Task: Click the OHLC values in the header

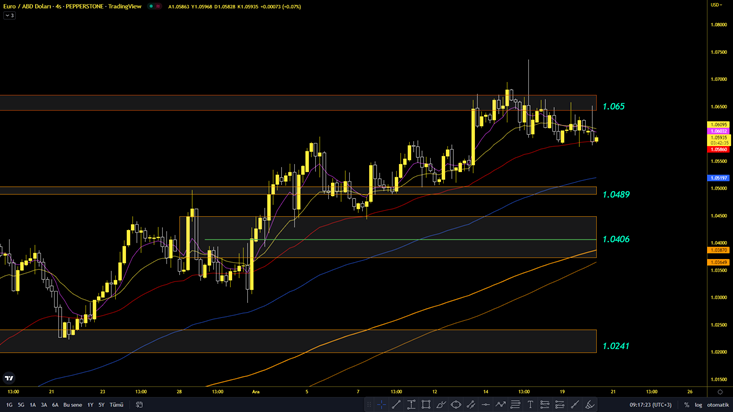Action: 235,7
